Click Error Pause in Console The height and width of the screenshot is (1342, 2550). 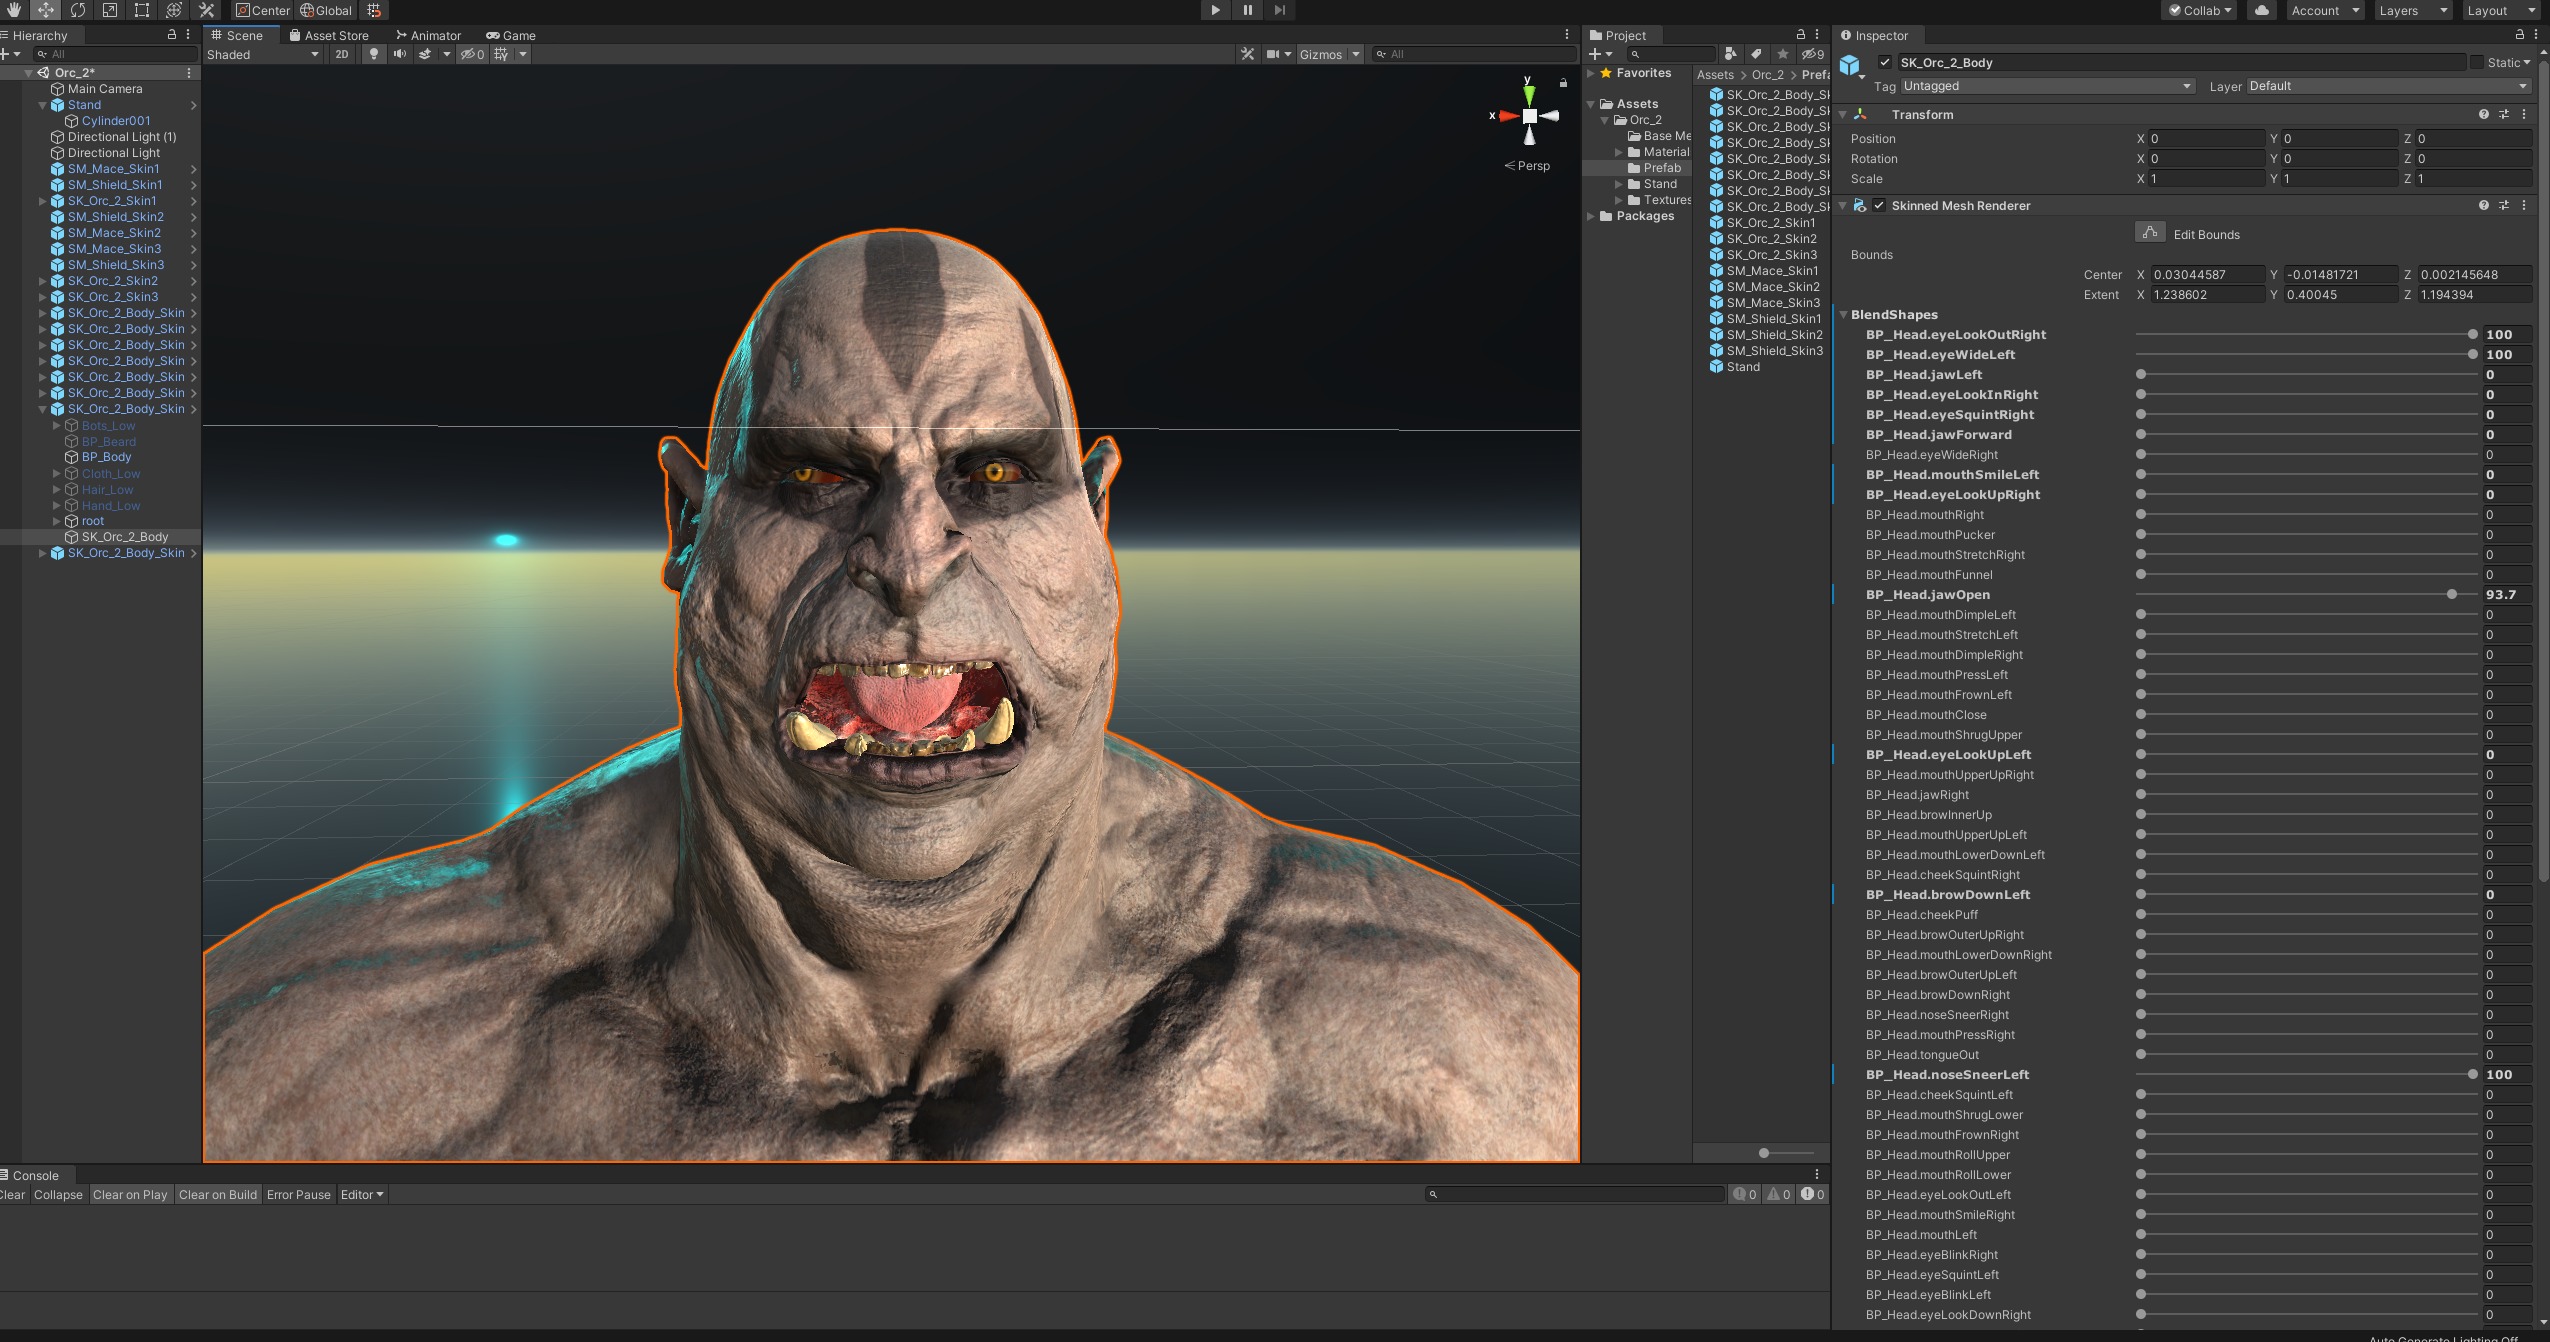(x=298, y=1194)
